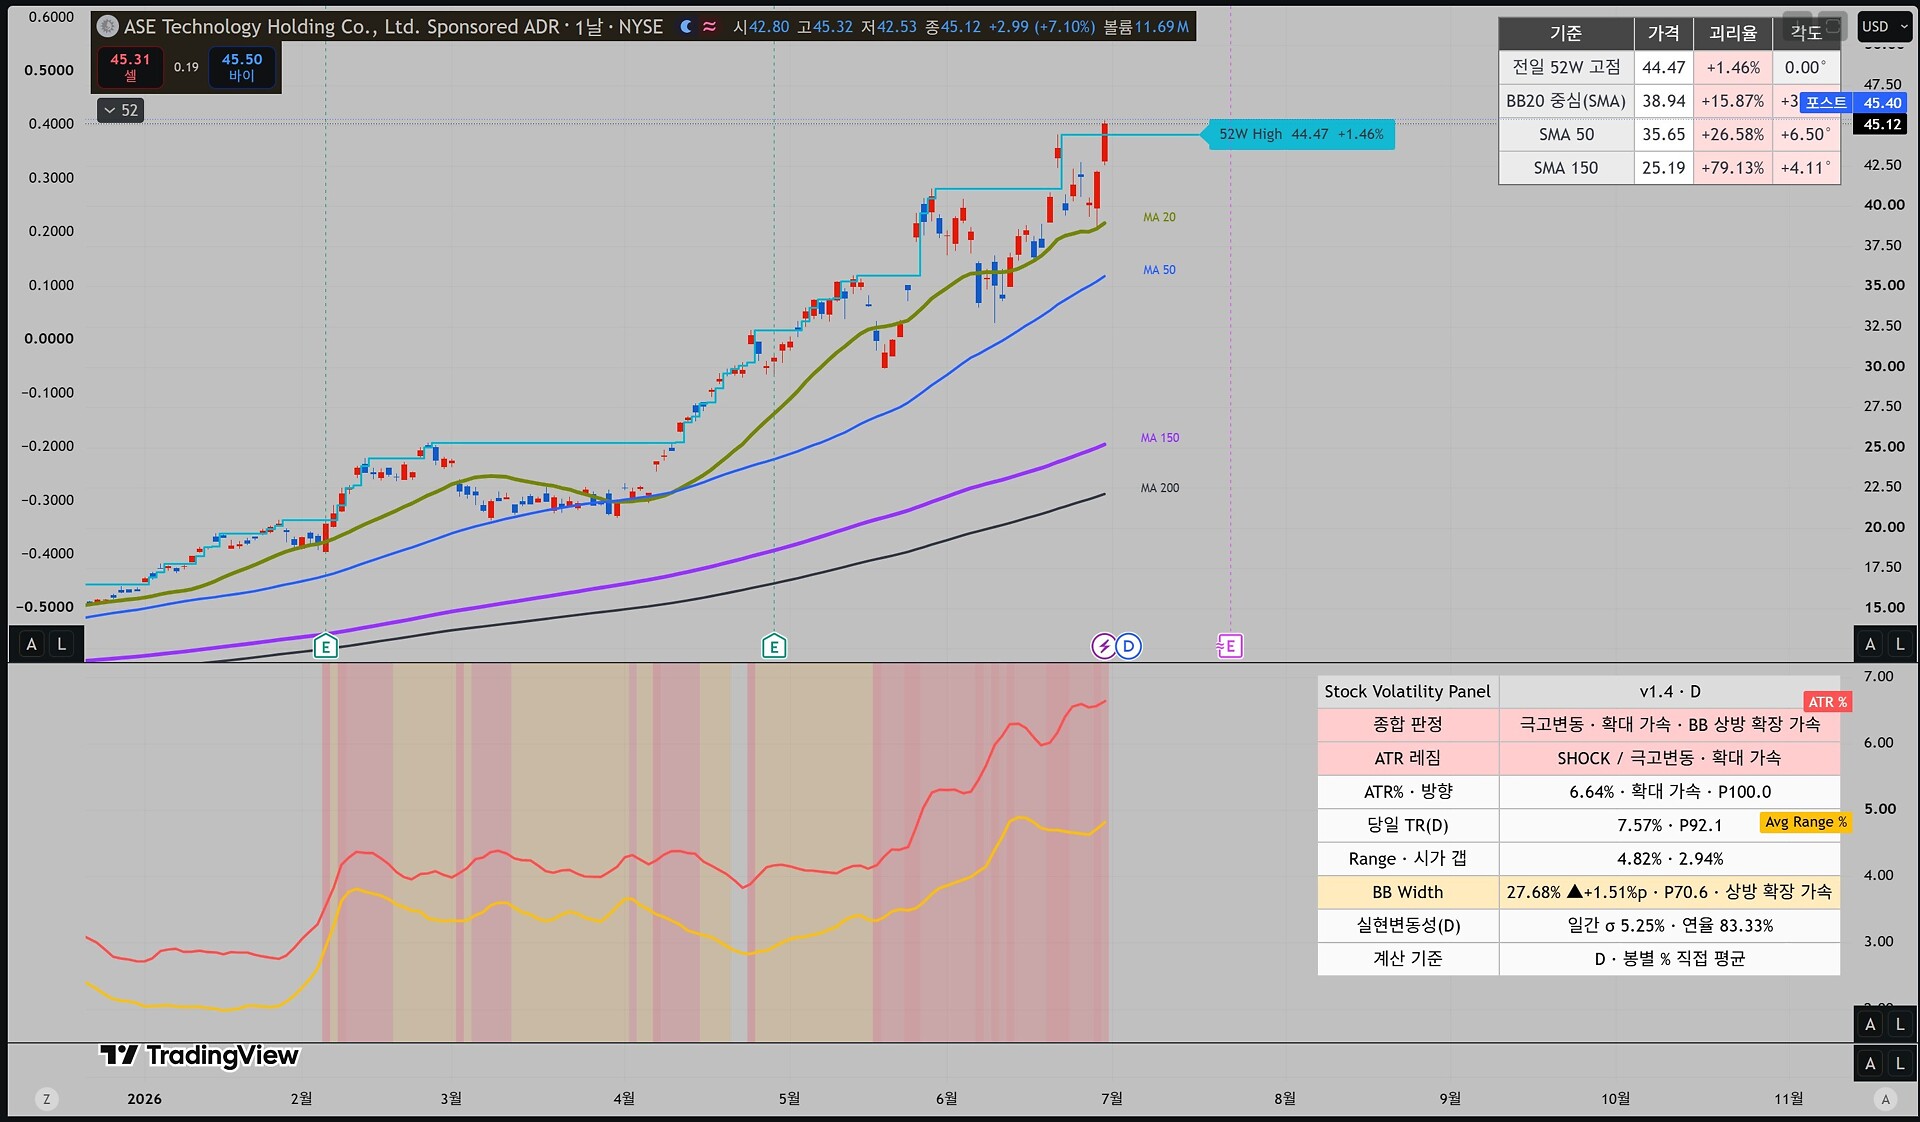Image resolution: width=1920 pixels, height=1122 pixels.
Task: Click the ATR% · 방향 row label
Action: coord(1408,791)
